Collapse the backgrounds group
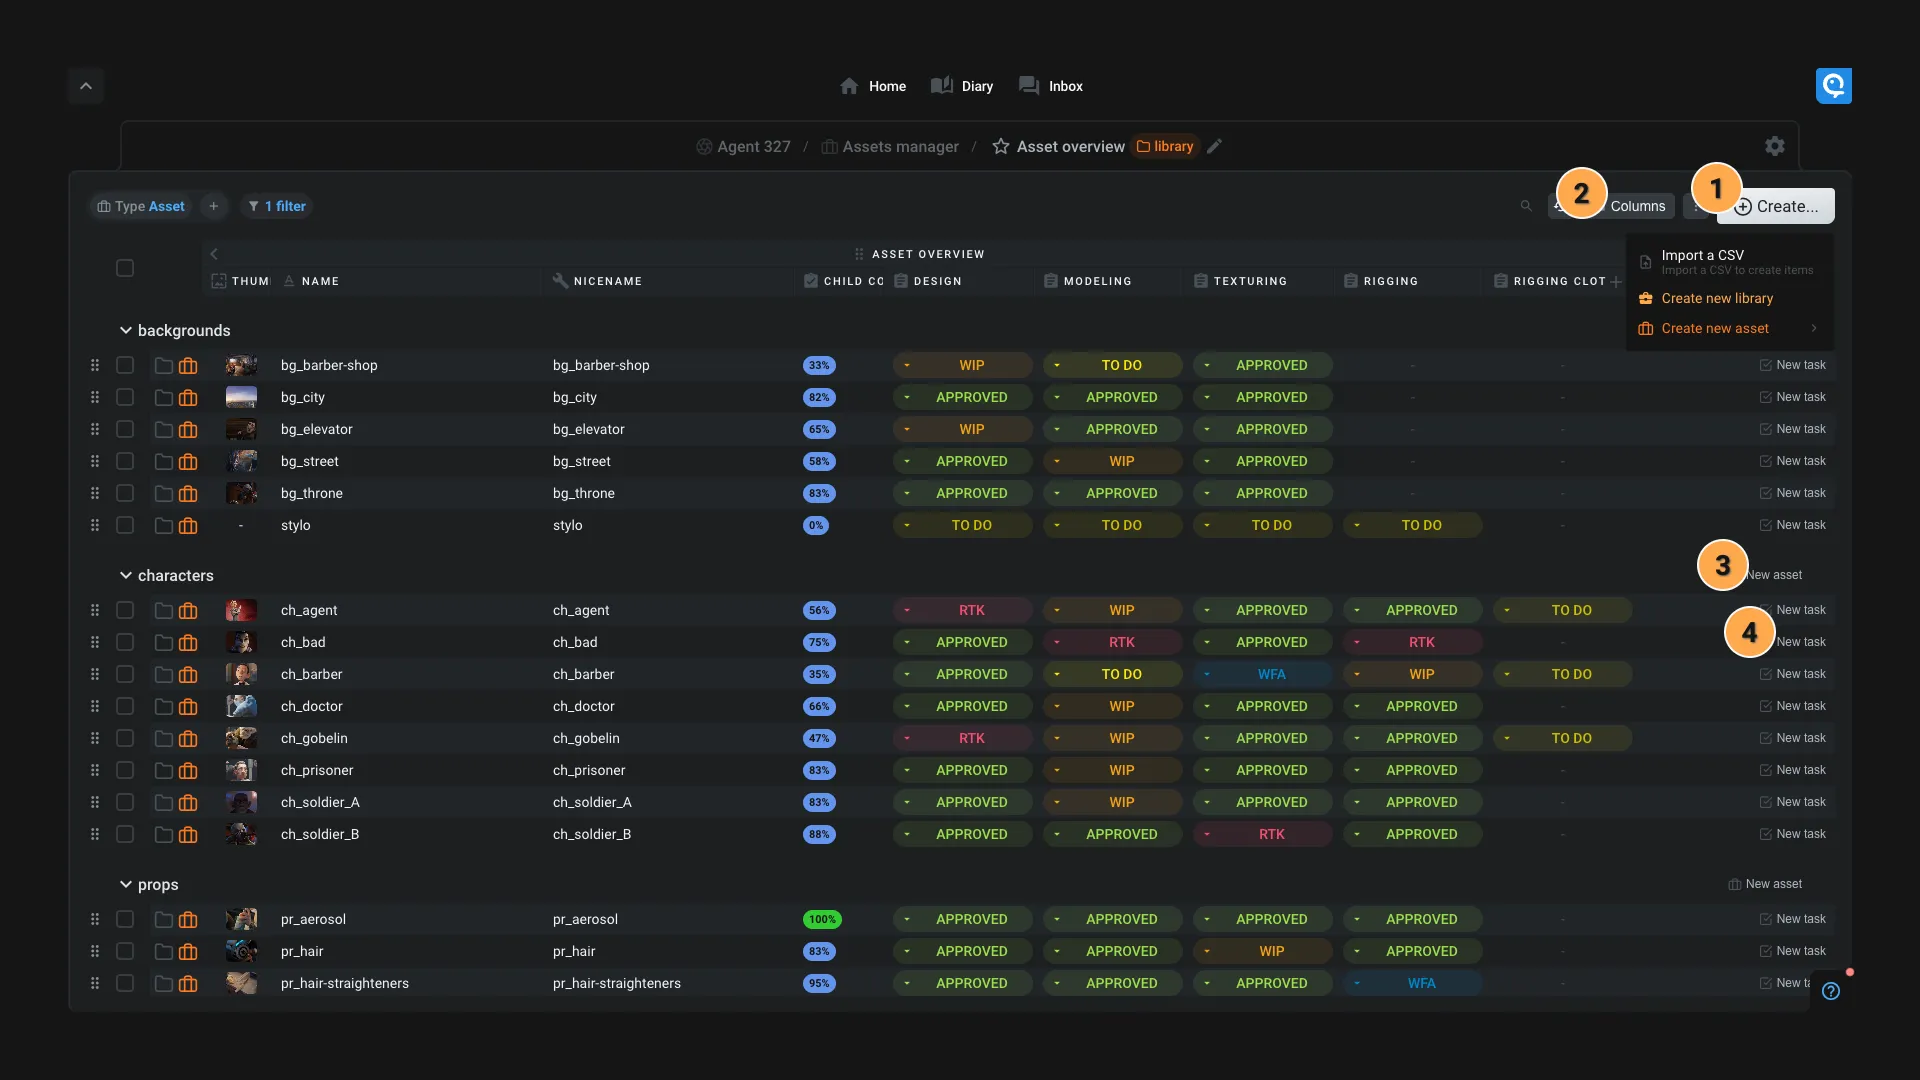Image resolution: width=1920 pixels, height=1080 pixels. (x=126, y=330)
